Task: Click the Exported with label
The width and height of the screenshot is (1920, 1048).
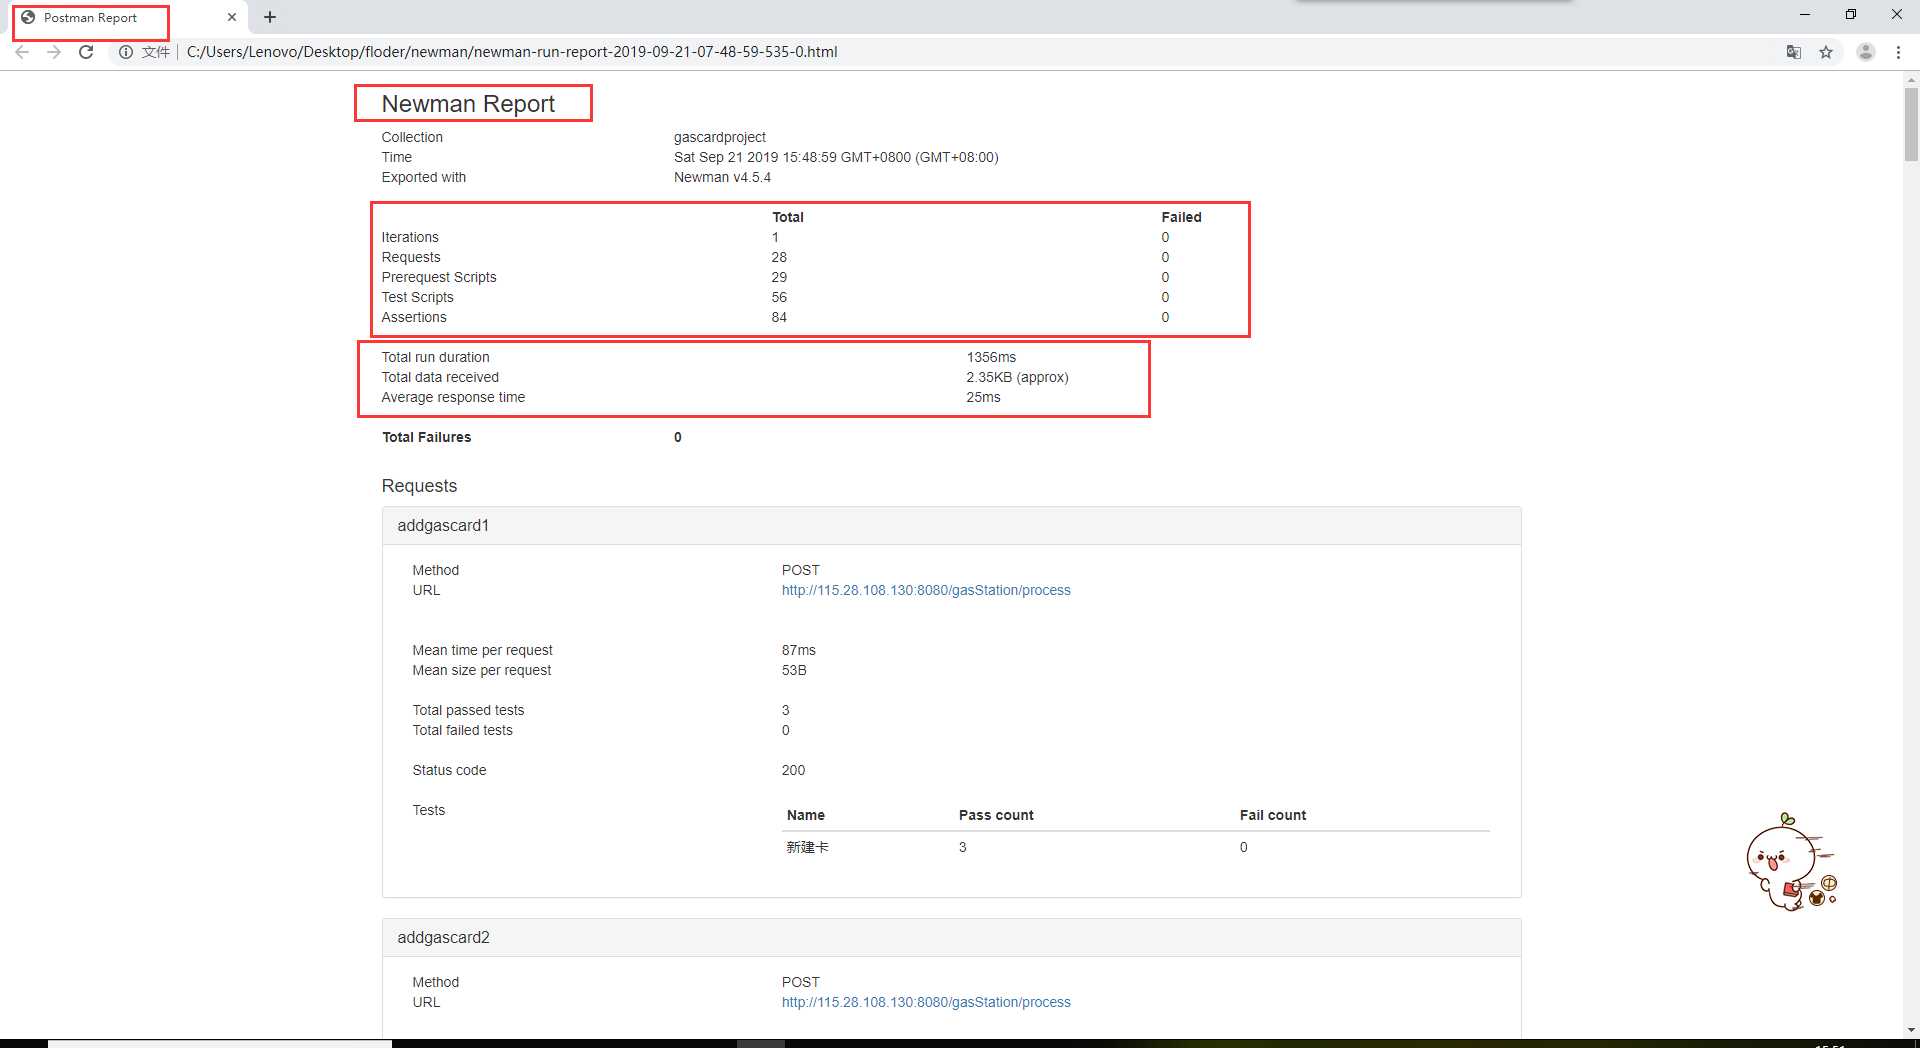Action: (x=423, y=177)
